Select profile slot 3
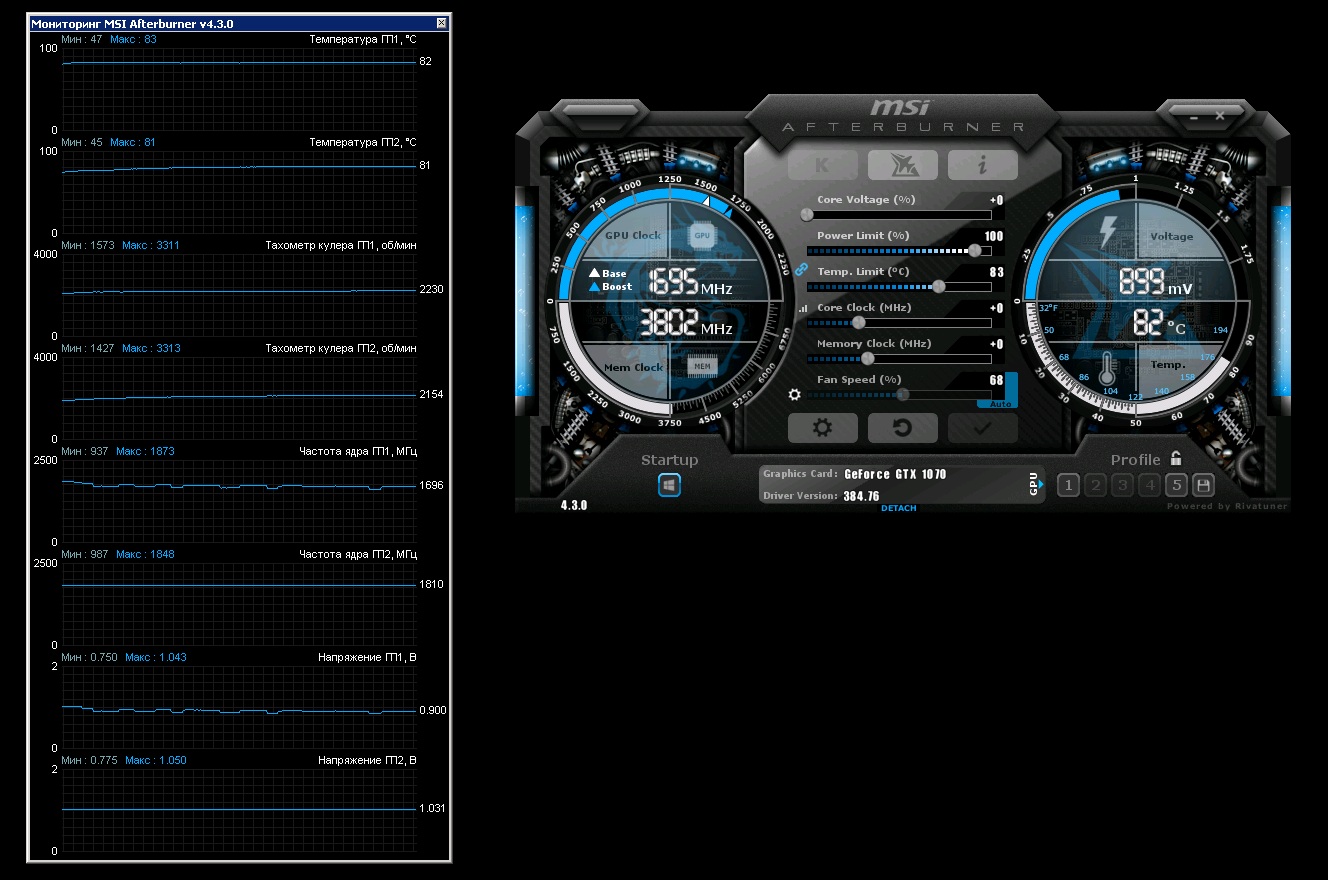This screenshot has height=880, width=1328. pyautogui.click(x=1123, y=486)
